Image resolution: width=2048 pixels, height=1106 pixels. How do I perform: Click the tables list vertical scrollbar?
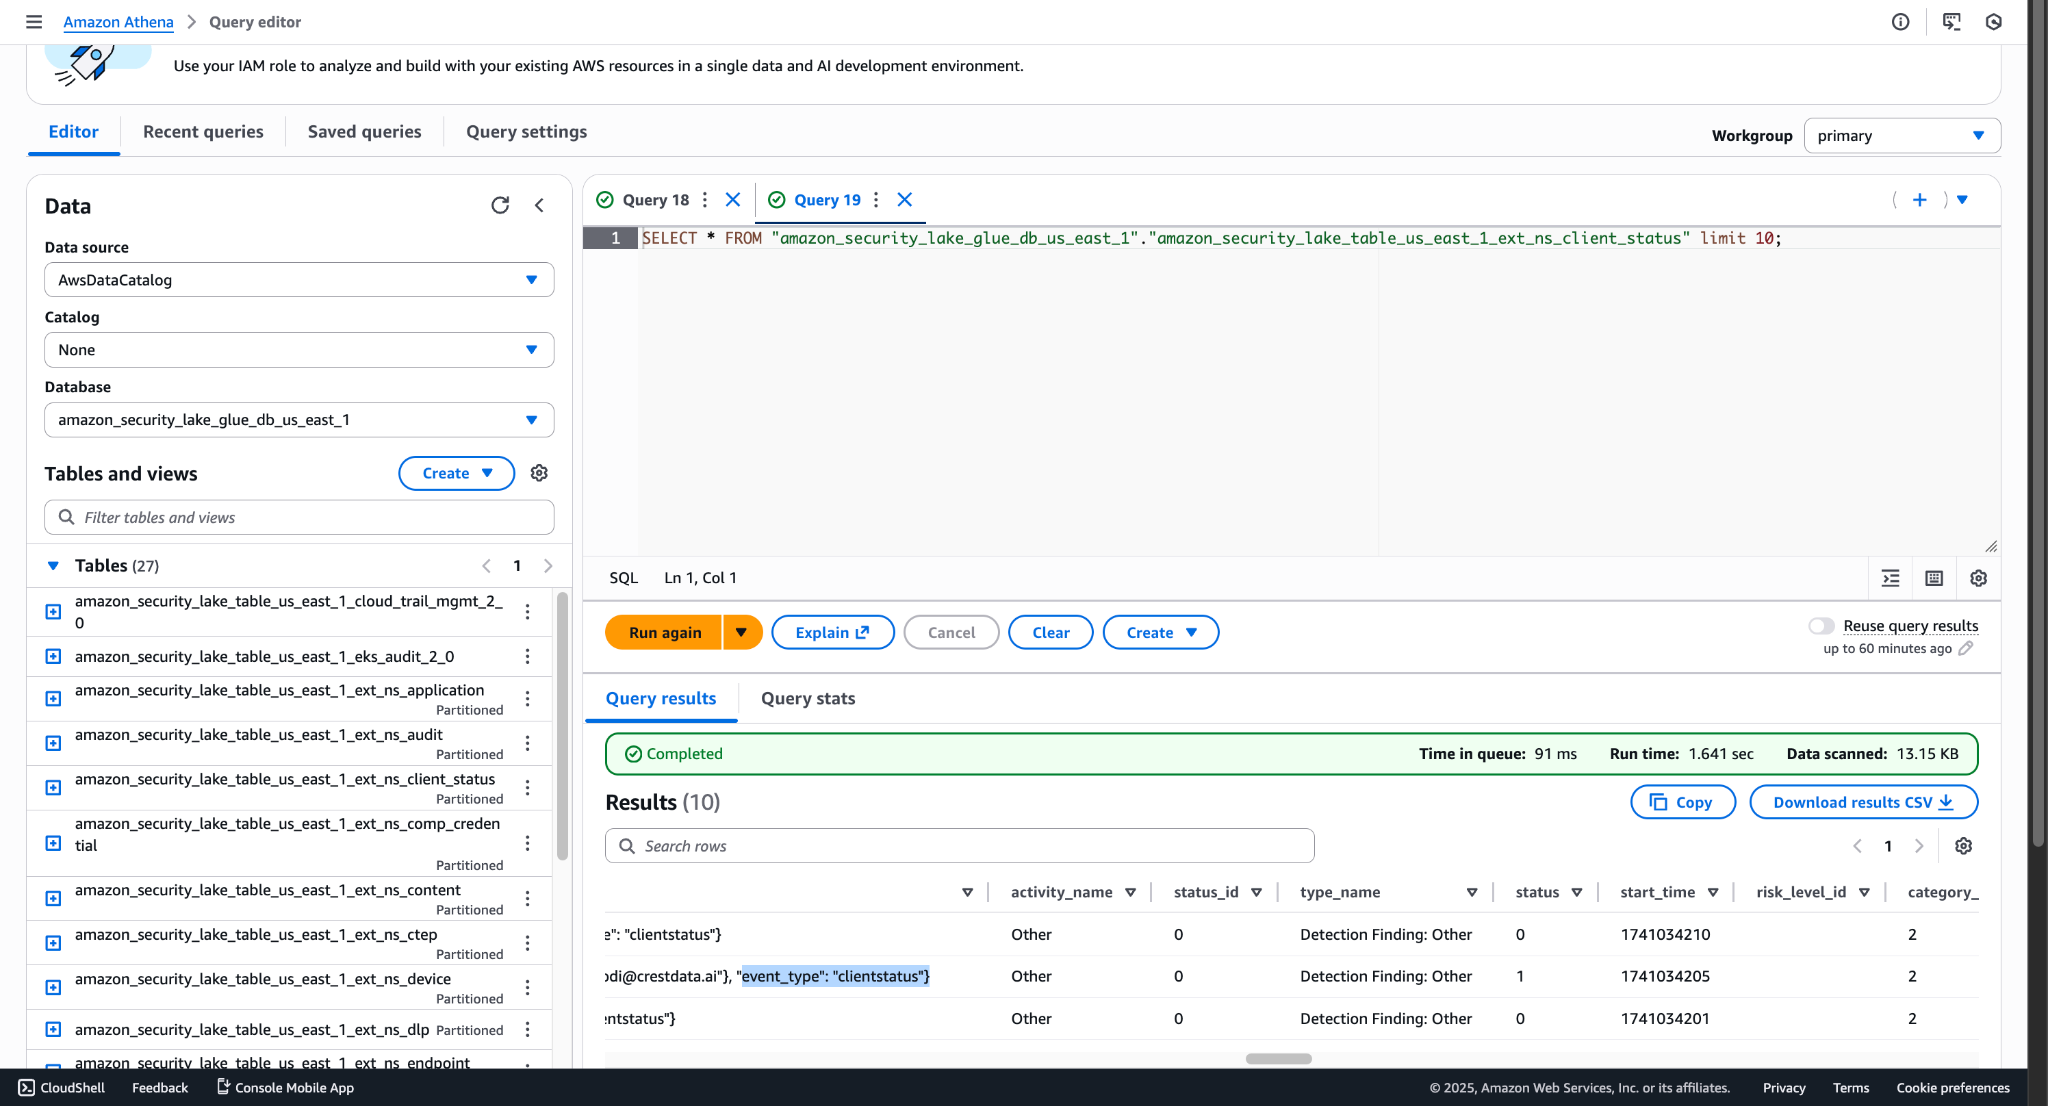tap(563, 727)
